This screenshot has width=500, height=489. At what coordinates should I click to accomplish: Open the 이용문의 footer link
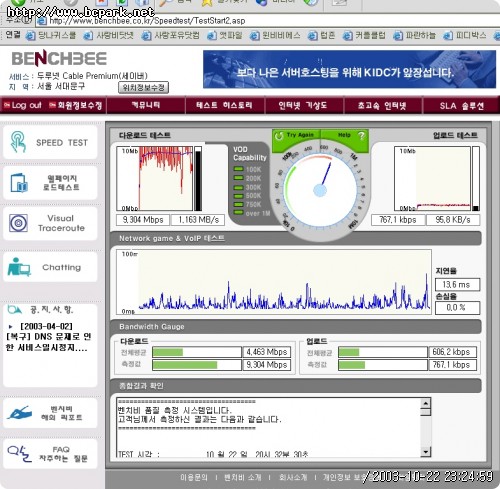tap(194, 477)
